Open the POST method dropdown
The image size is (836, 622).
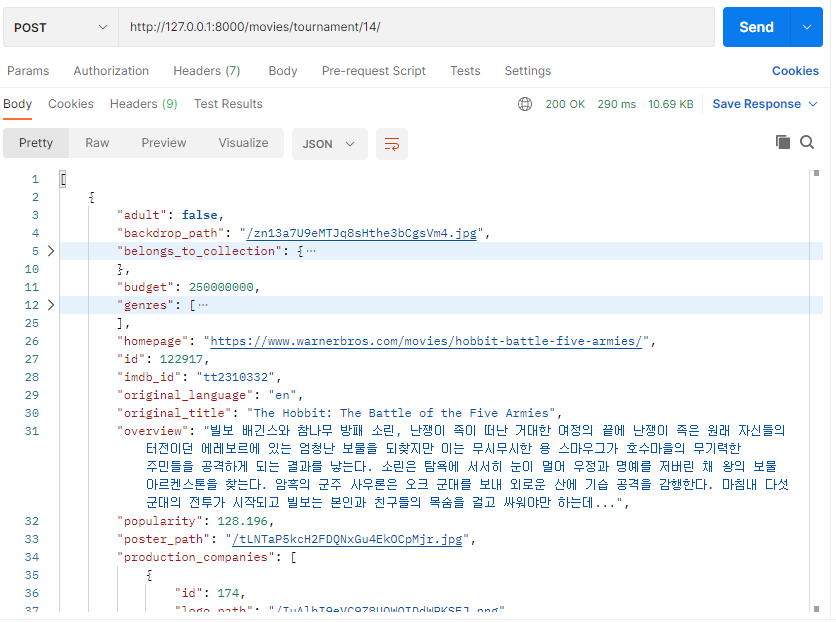(x=60, y=27)
